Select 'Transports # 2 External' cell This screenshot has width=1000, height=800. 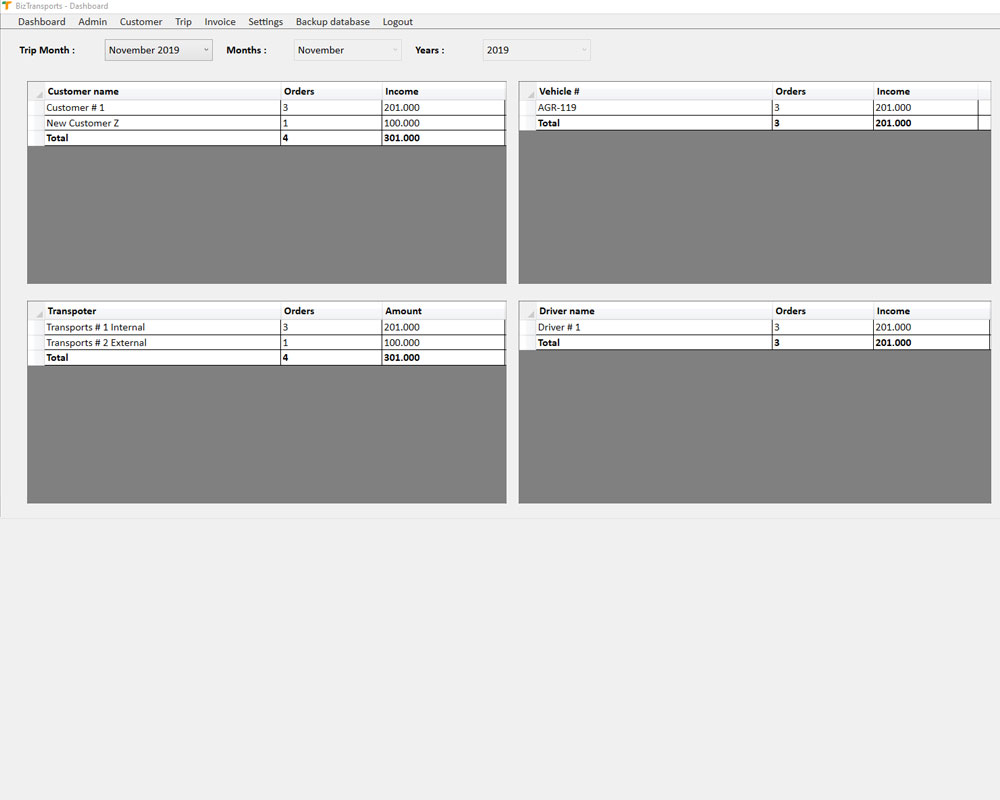[x=162, y=343]
